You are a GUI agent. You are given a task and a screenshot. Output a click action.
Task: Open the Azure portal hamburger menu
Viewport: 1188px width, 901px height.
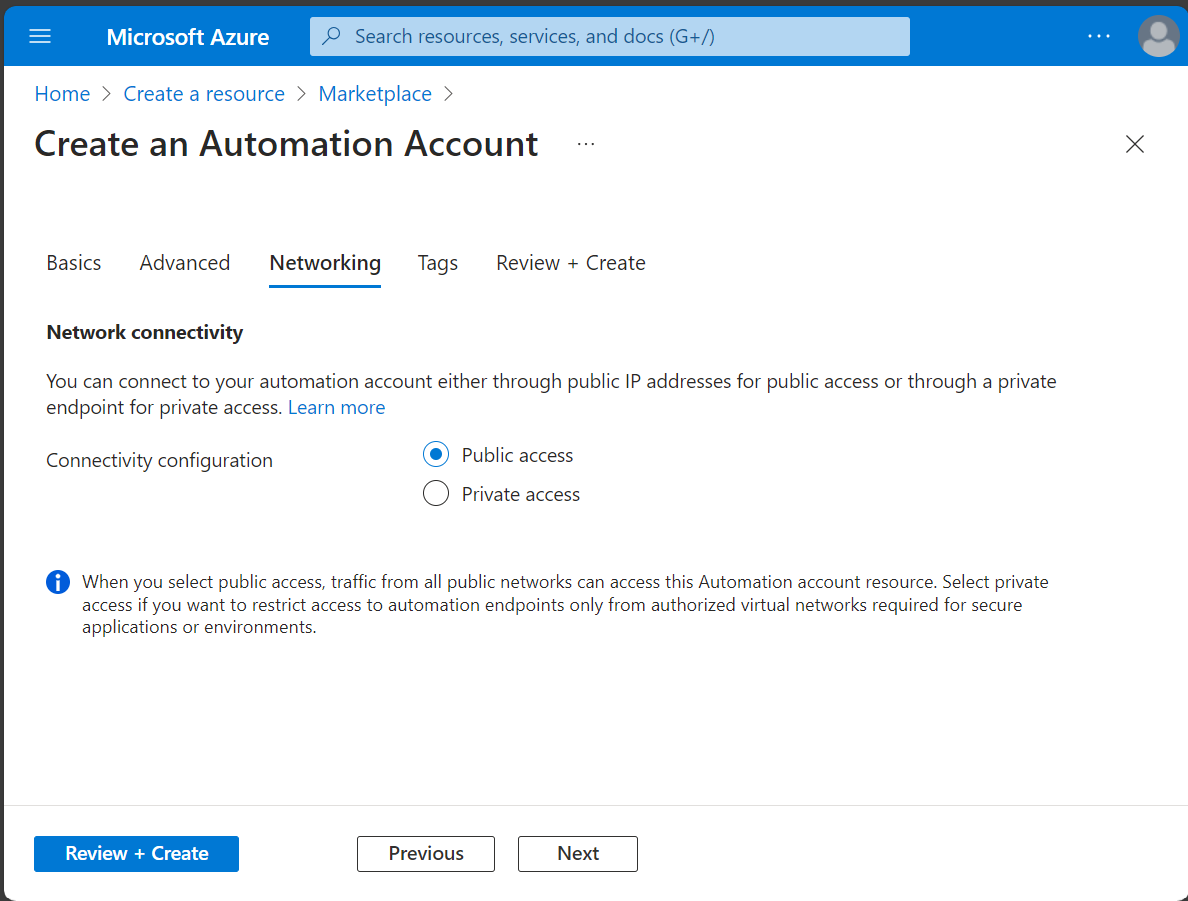pos(39,36)
